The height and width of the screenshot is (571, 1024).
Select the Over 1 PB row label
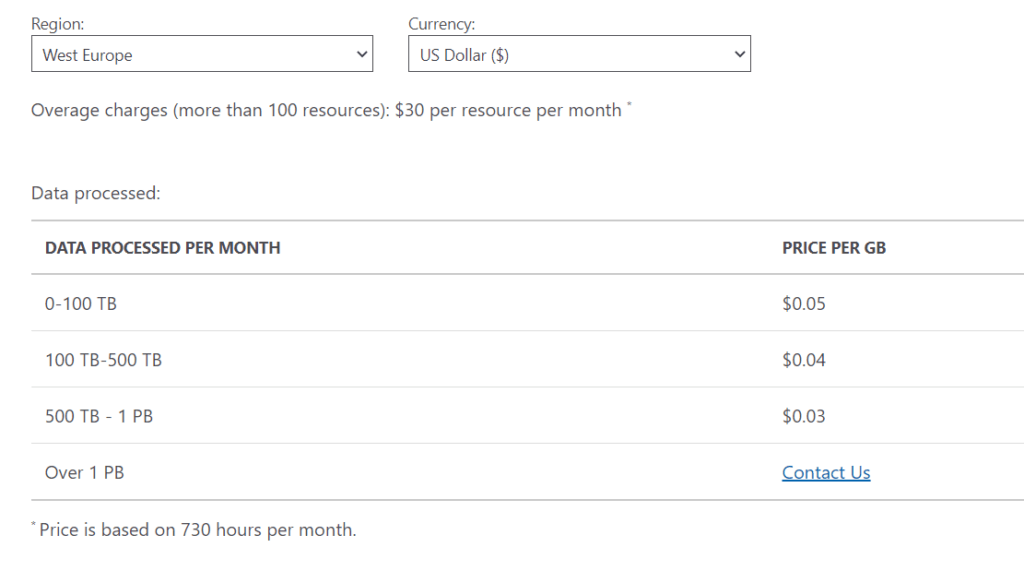pos(84,472)
